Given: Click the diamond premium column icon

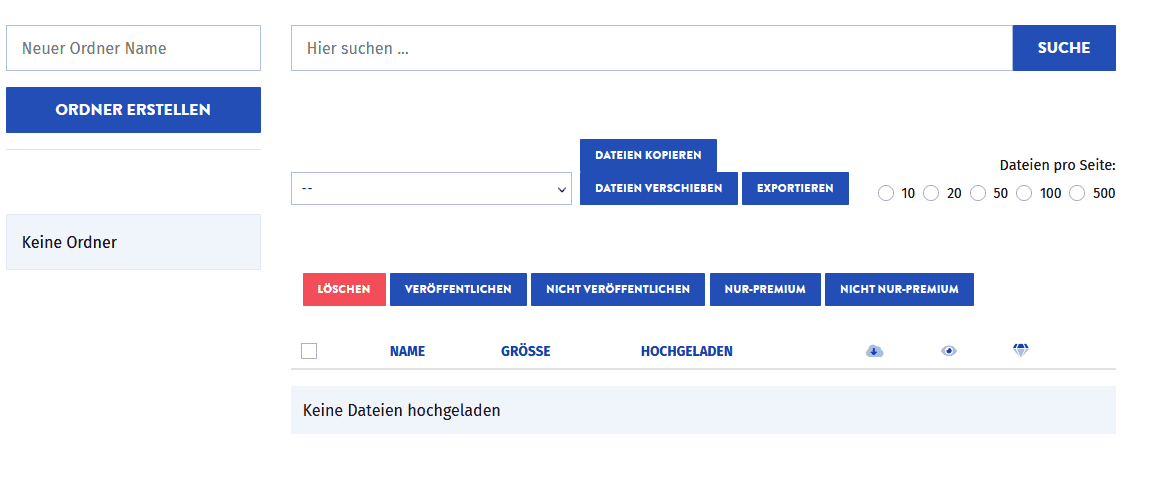Looking at the screenshot, I should [x=1020, y=350].
